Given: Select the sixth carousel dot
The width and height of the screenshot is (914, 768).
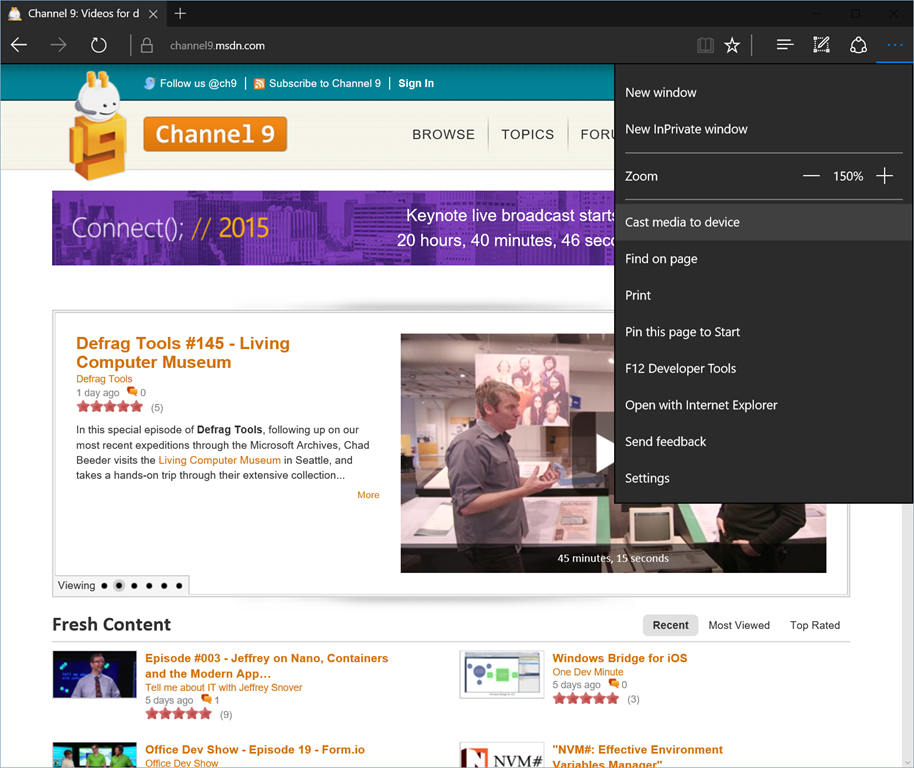Looking at the screenshot, I should coord(179,586).
